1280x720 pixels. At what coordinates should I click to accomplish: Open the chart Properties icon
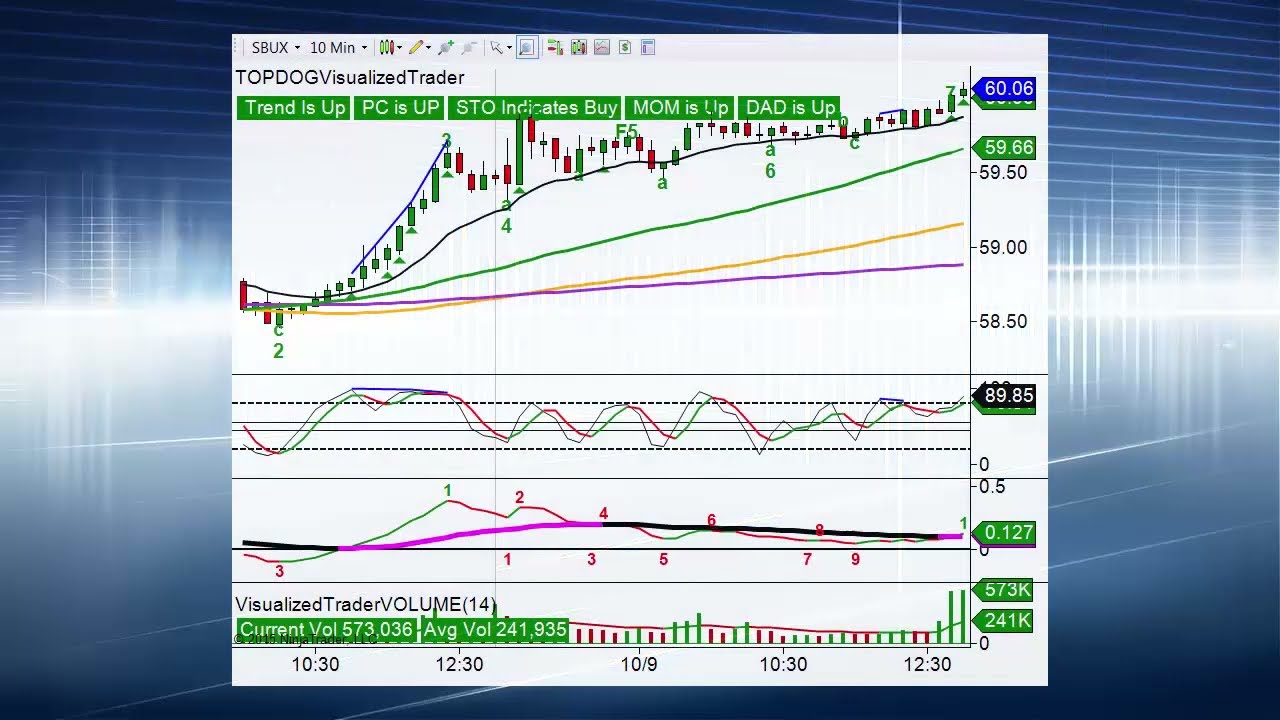coord(647,47)
